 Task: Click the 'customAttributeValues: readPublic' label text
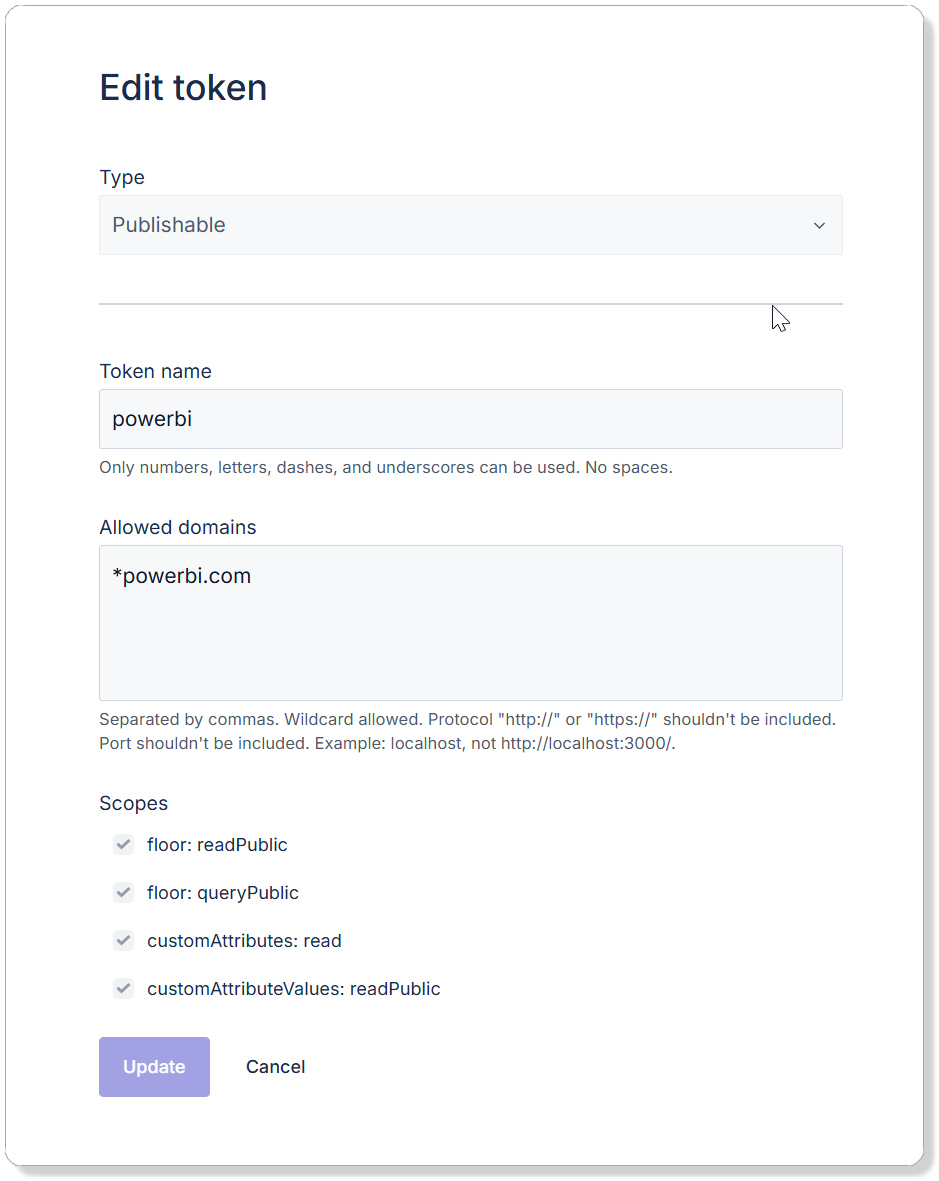[x=293, y=989]
